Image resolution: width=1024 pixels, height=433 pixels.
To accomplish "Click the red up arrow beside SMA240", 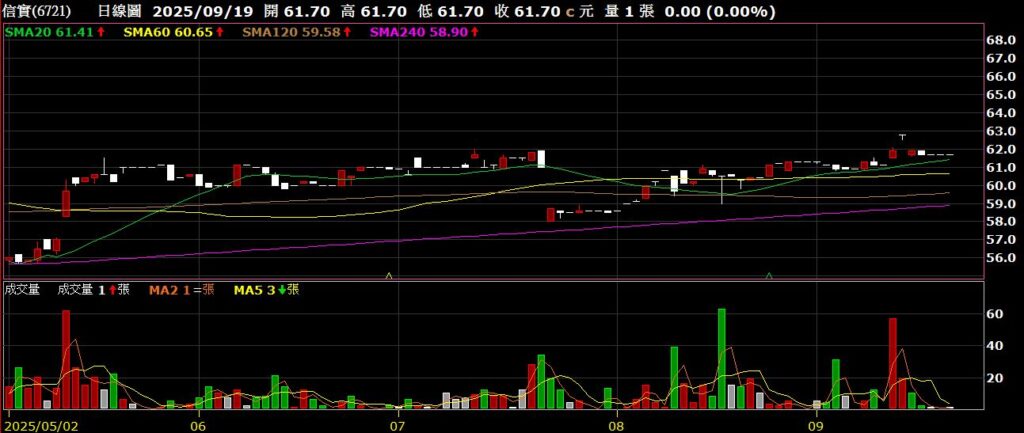I will click(x=474, y=33).
